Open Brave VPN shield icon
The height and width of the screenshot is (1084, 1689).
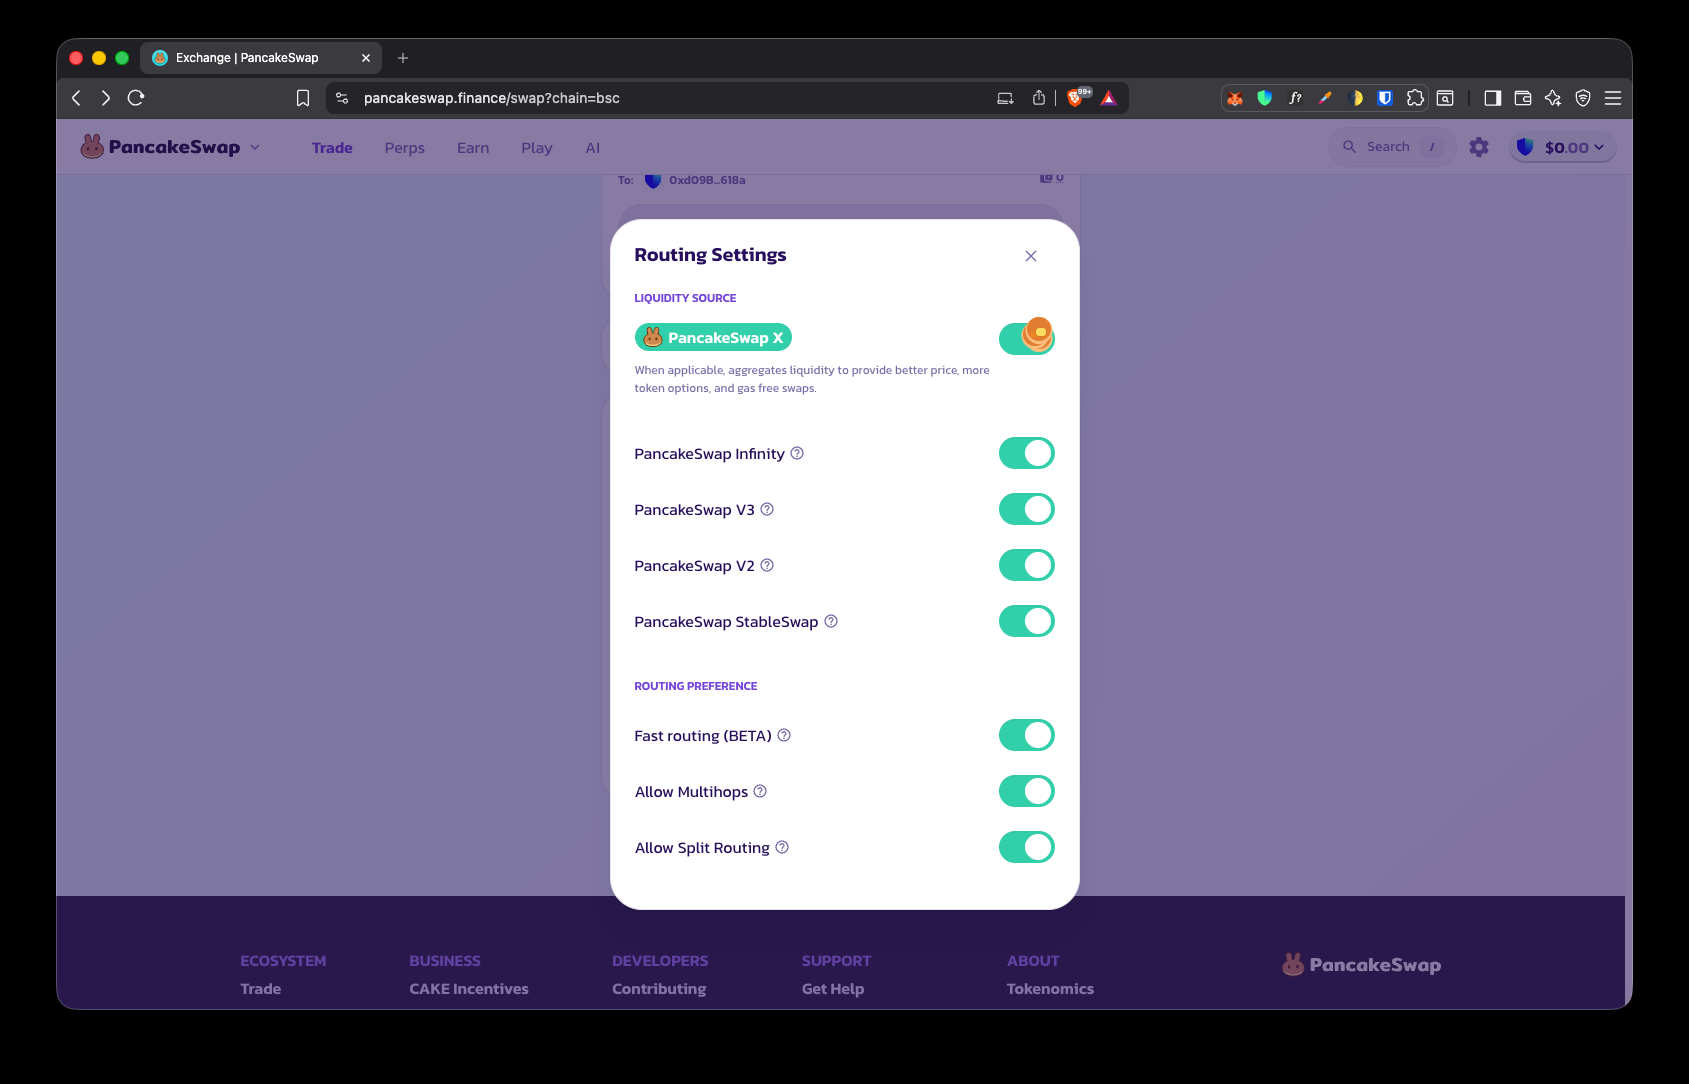click(x=1583, y=98)
